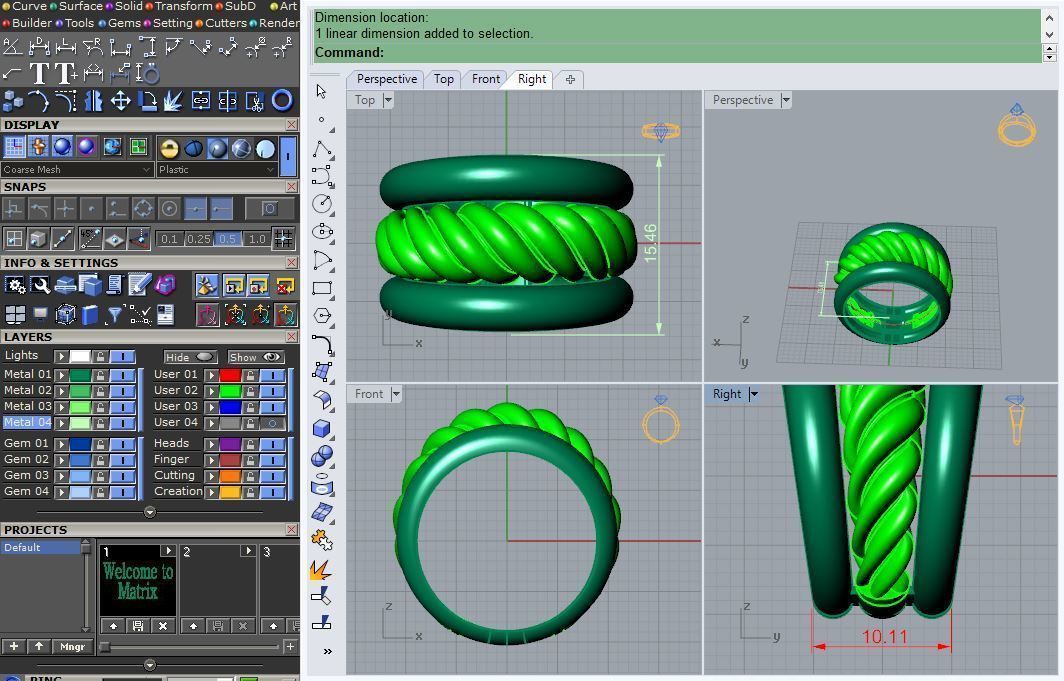Open the Coarse Mesh dropdown
The height and width of the screenshot is (681, 1064).
point(76,170)
